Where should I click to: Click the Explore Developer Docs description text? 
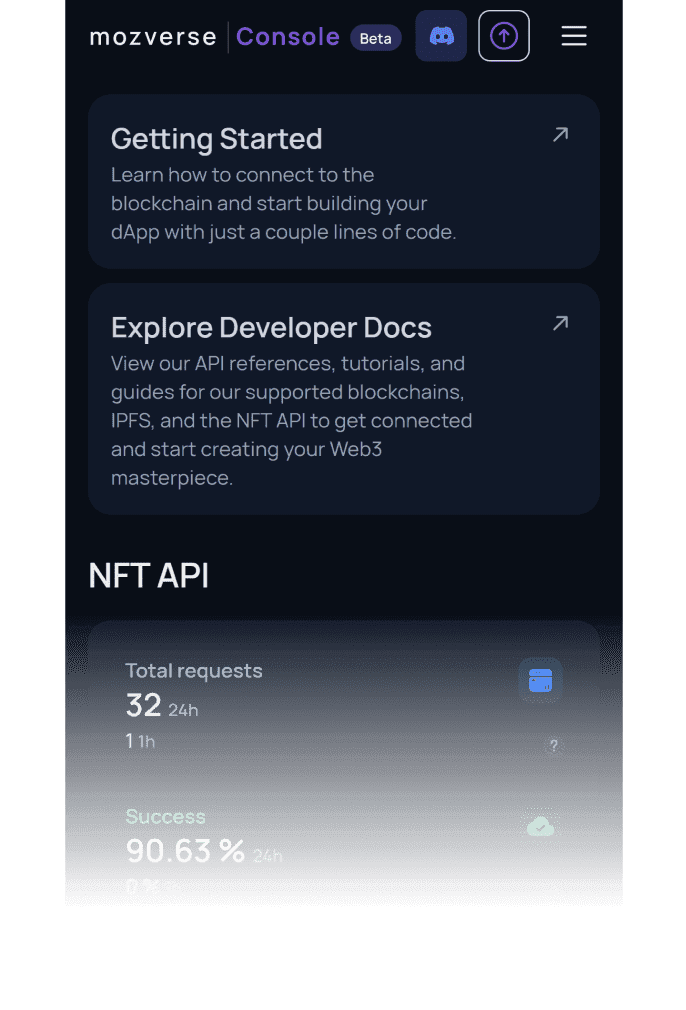pos(291,420)
